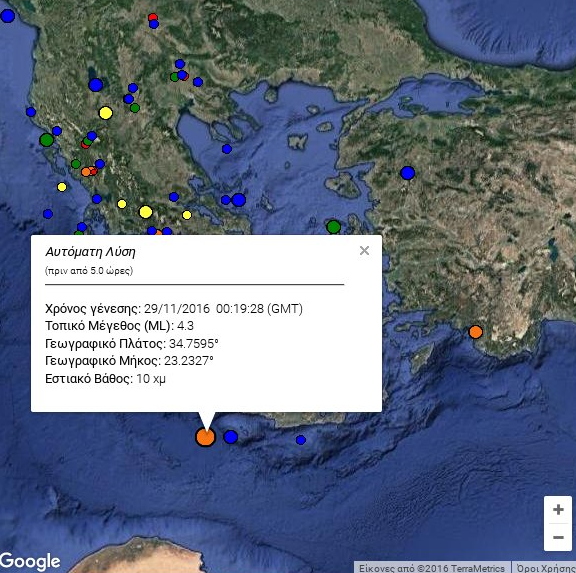576x573 pixels.
Task: Select the large green marker on the Ionian coast
Action: pos(47,140)
